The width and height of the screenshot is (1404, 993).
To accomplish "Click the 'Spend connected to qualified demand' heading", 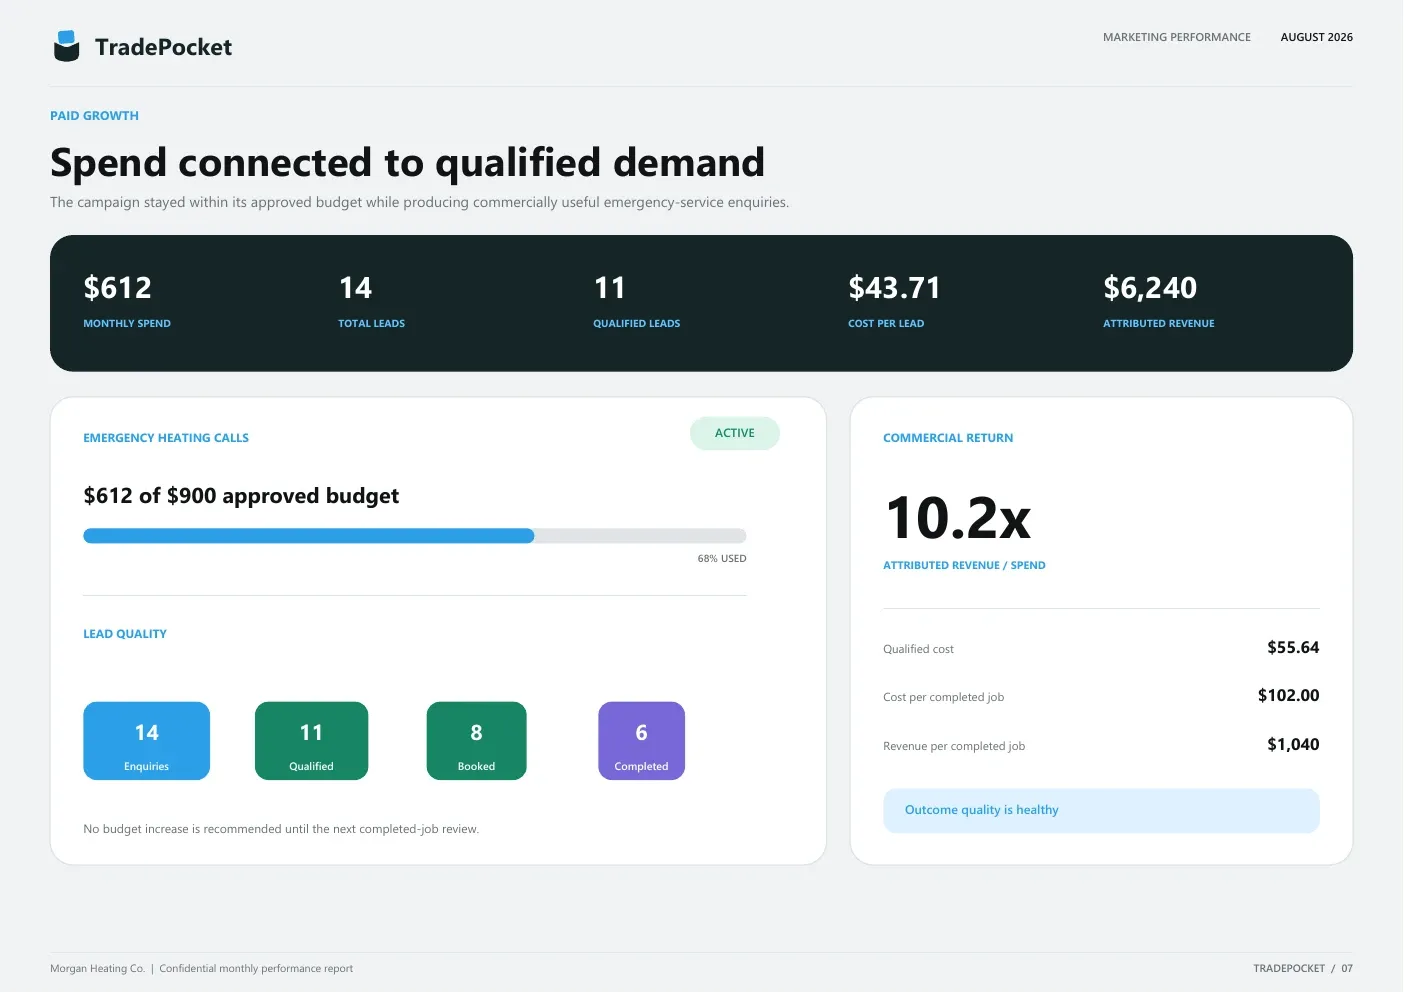I will [x=407, y=162].
